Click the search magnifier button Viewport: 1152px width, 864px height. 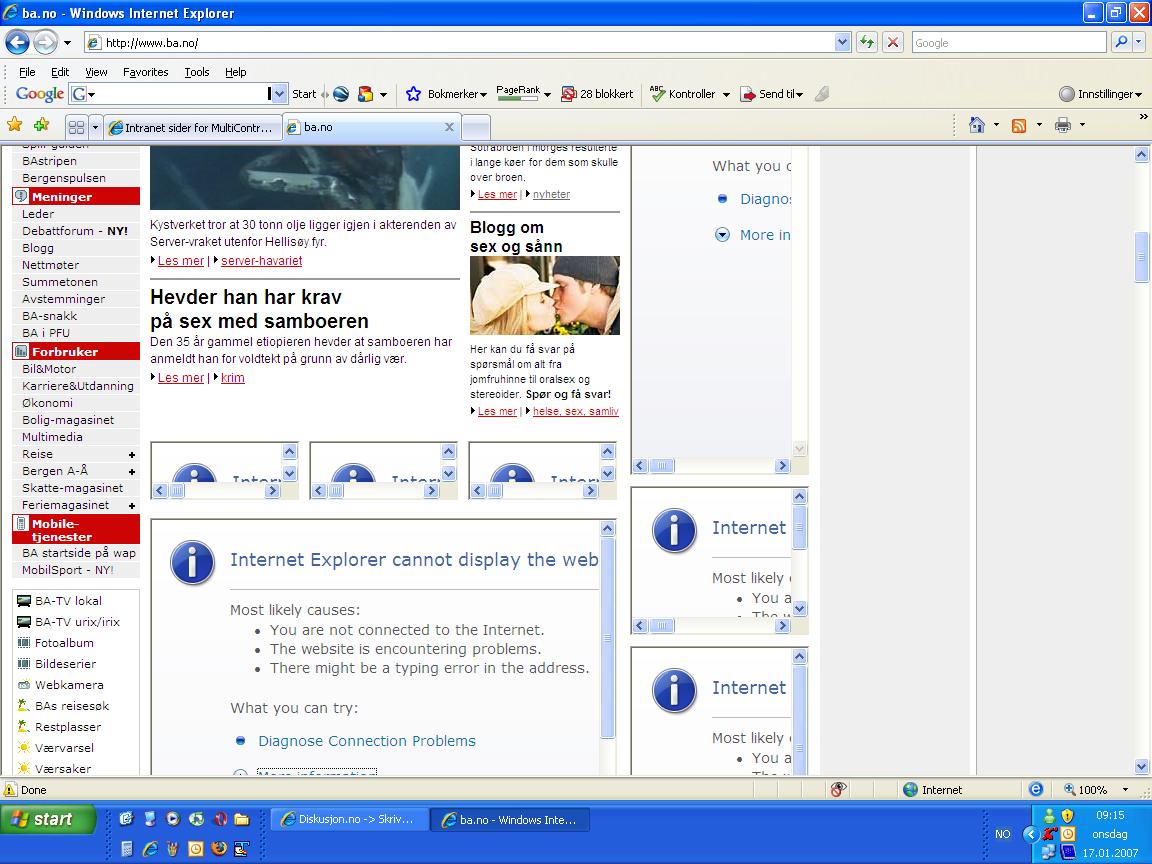coord(1121,43)
